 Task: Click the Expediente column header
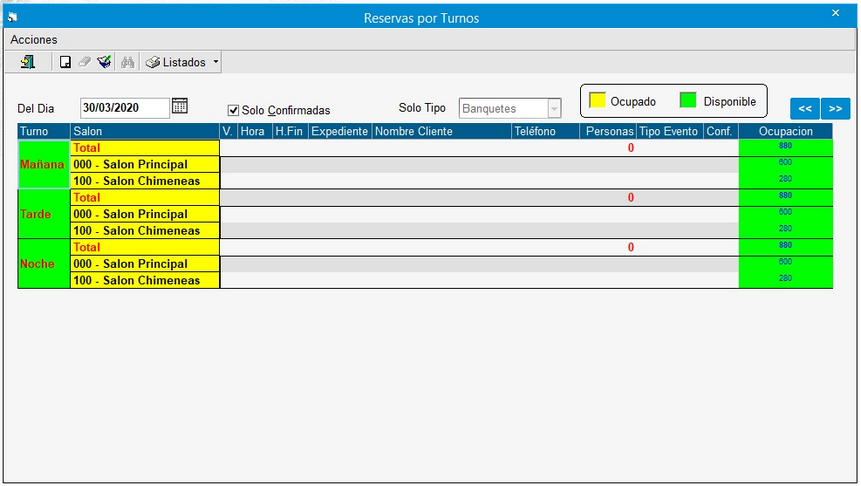340,131
